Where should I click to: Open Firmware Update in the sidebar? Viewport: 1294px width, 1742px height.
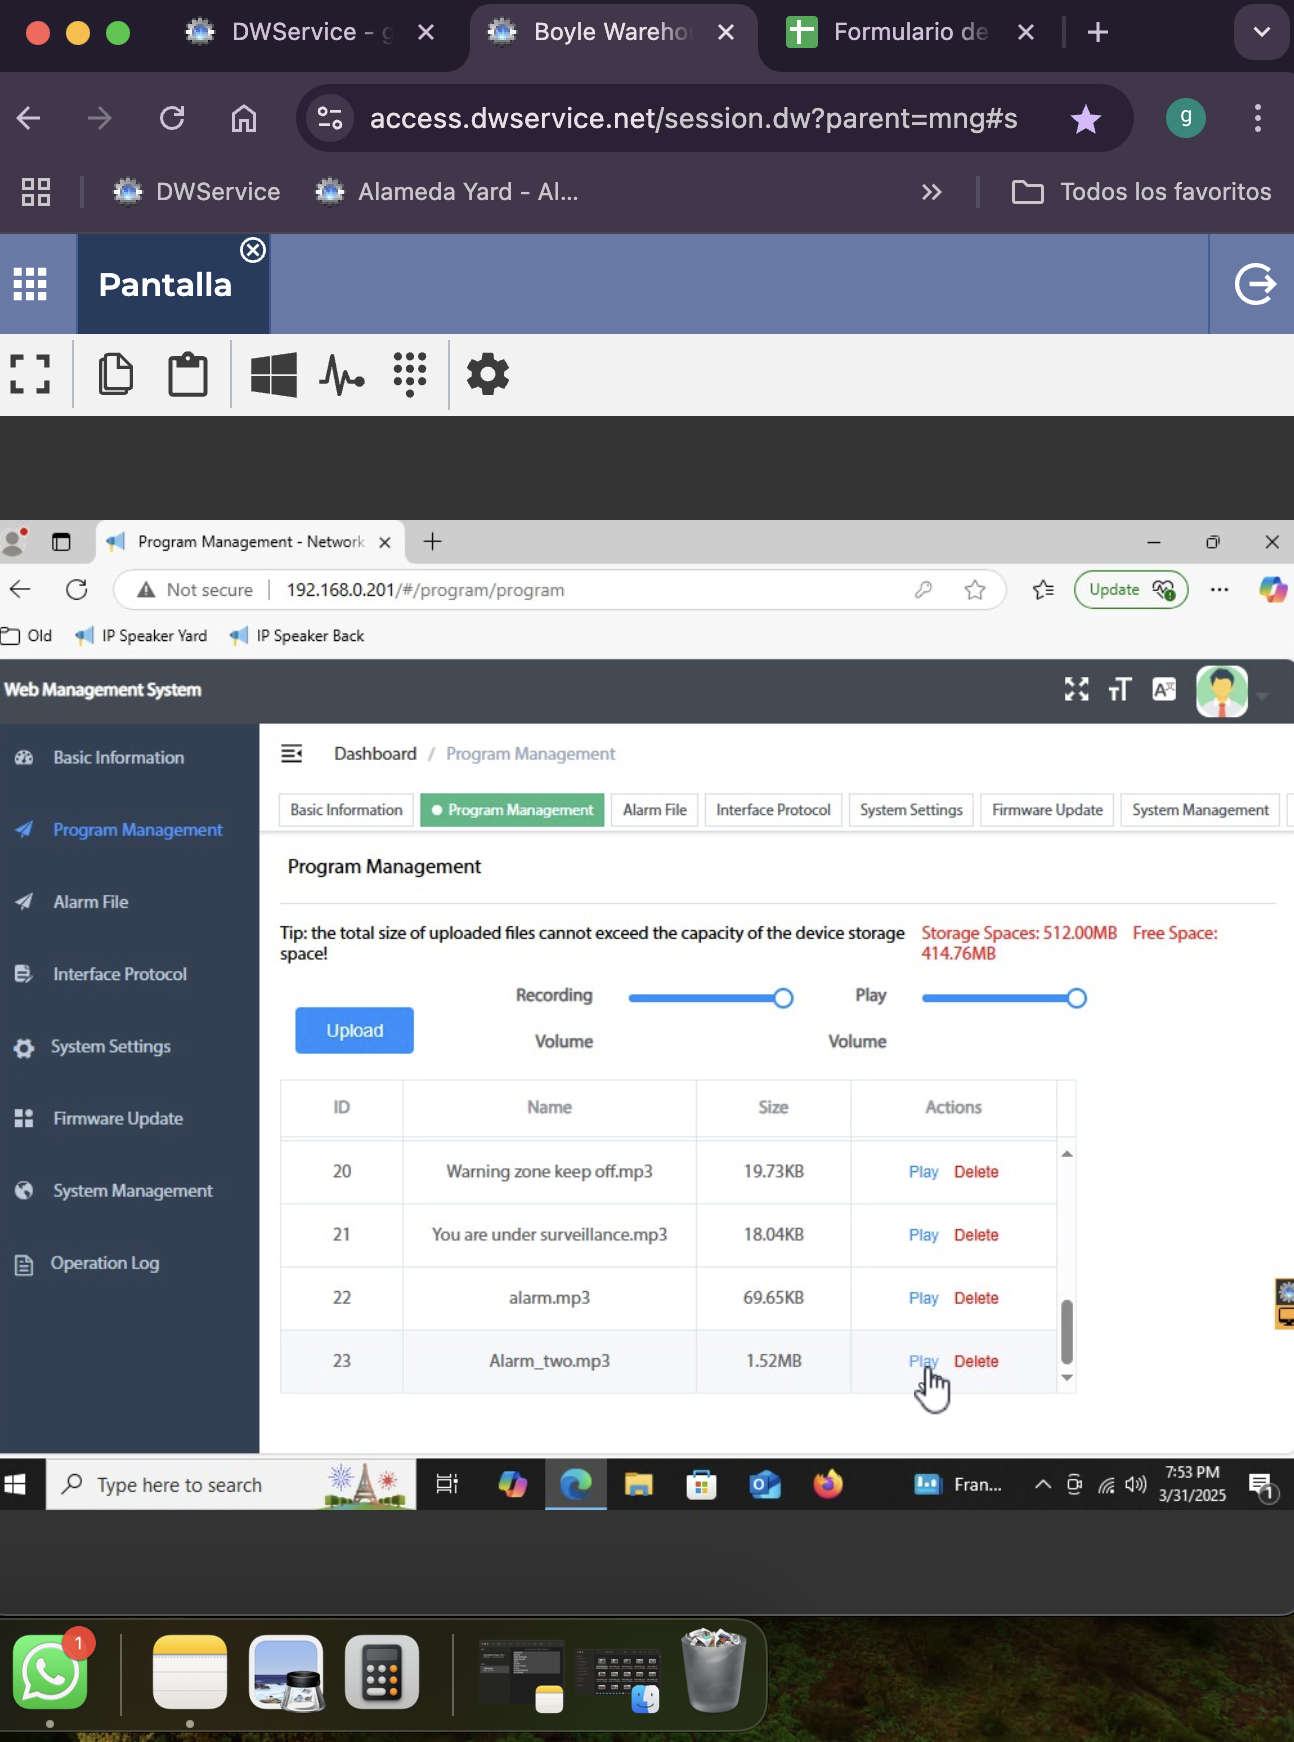click(118, 1118)
